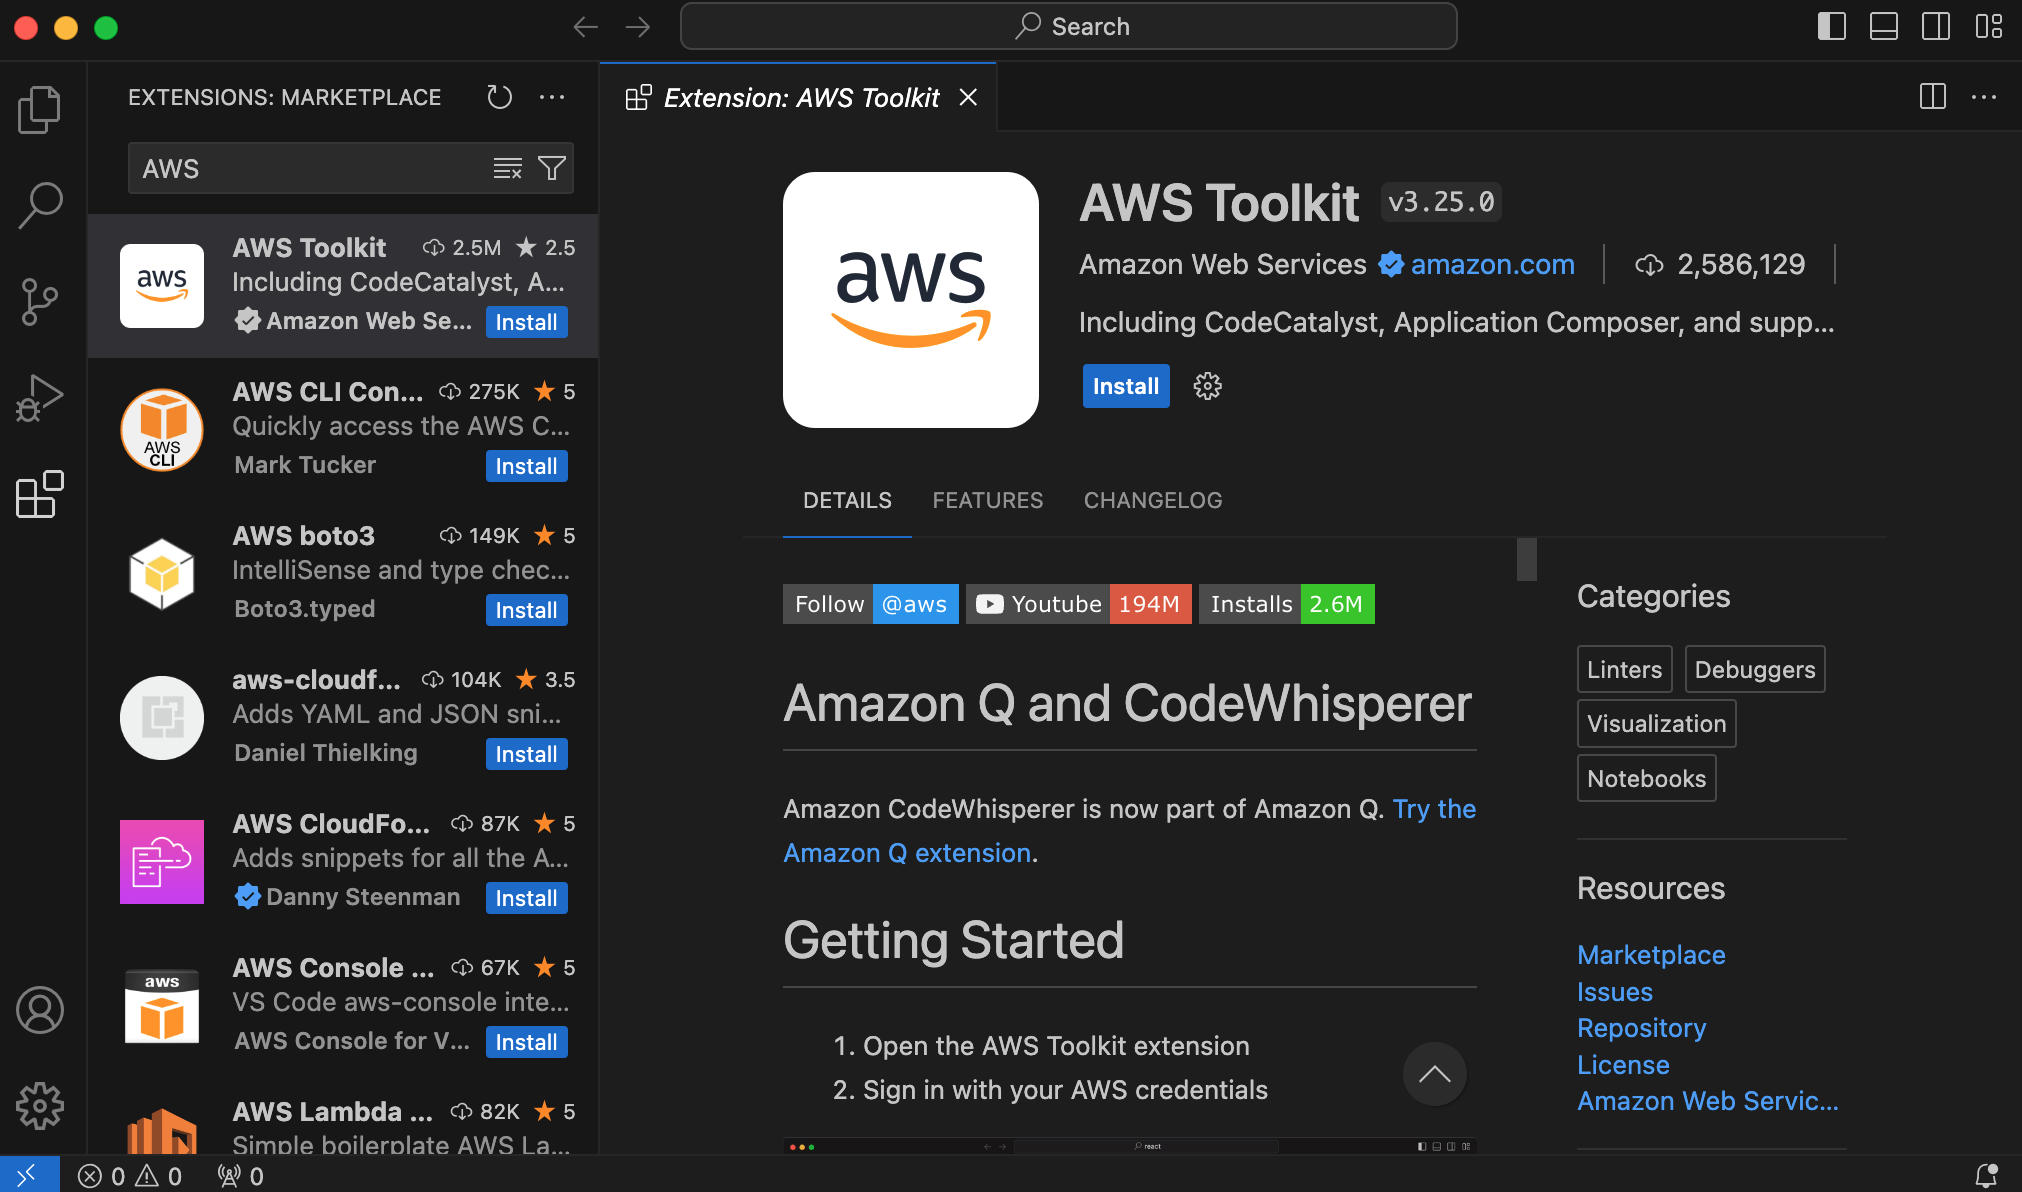
Task: Switch to the FEATURES tab
Action: click(x=988, y=500)
